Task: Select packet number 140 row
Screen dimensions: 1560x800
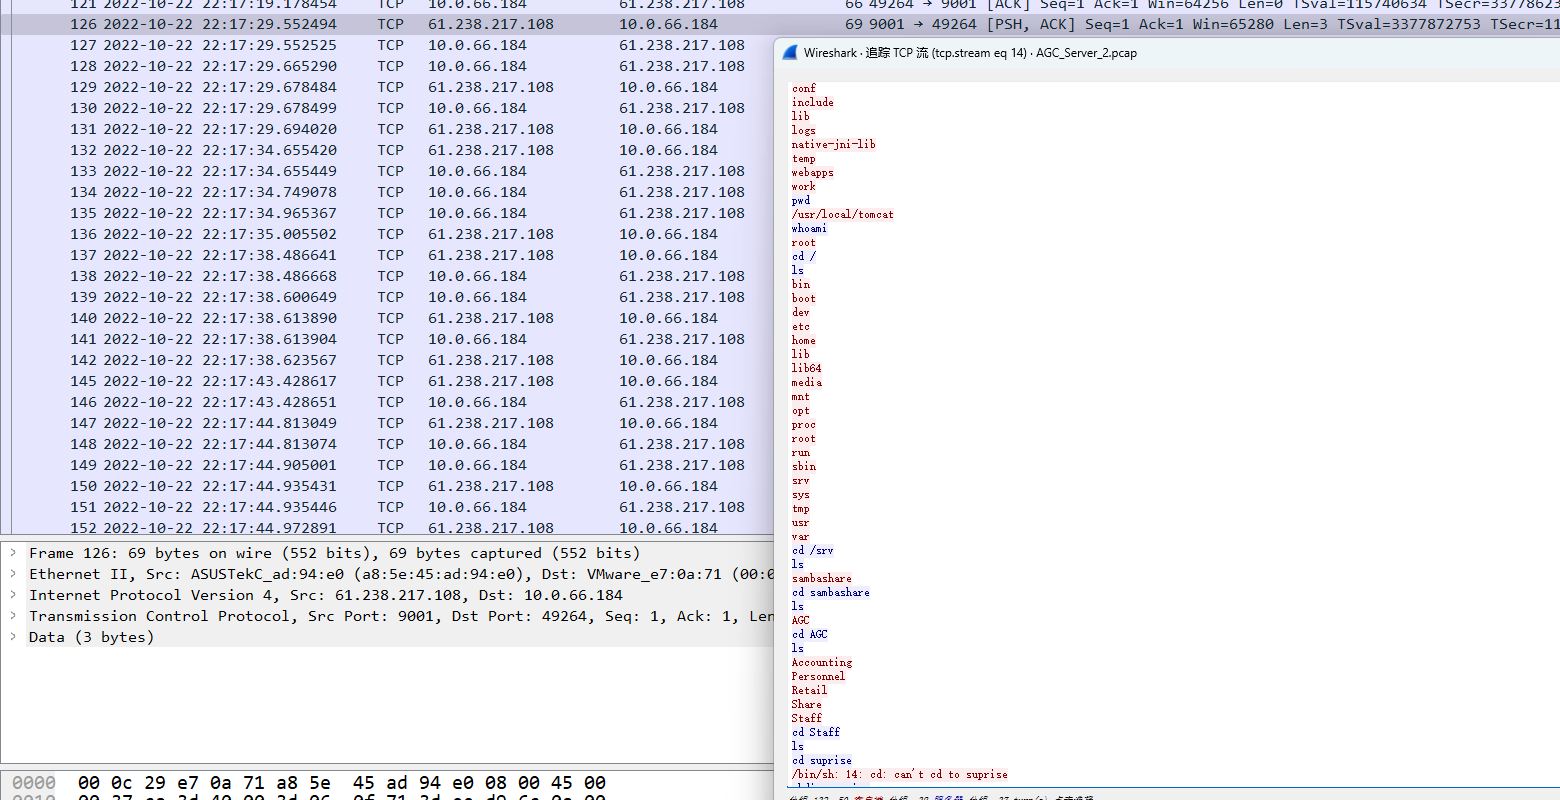Action: click(x=387, y=318)
